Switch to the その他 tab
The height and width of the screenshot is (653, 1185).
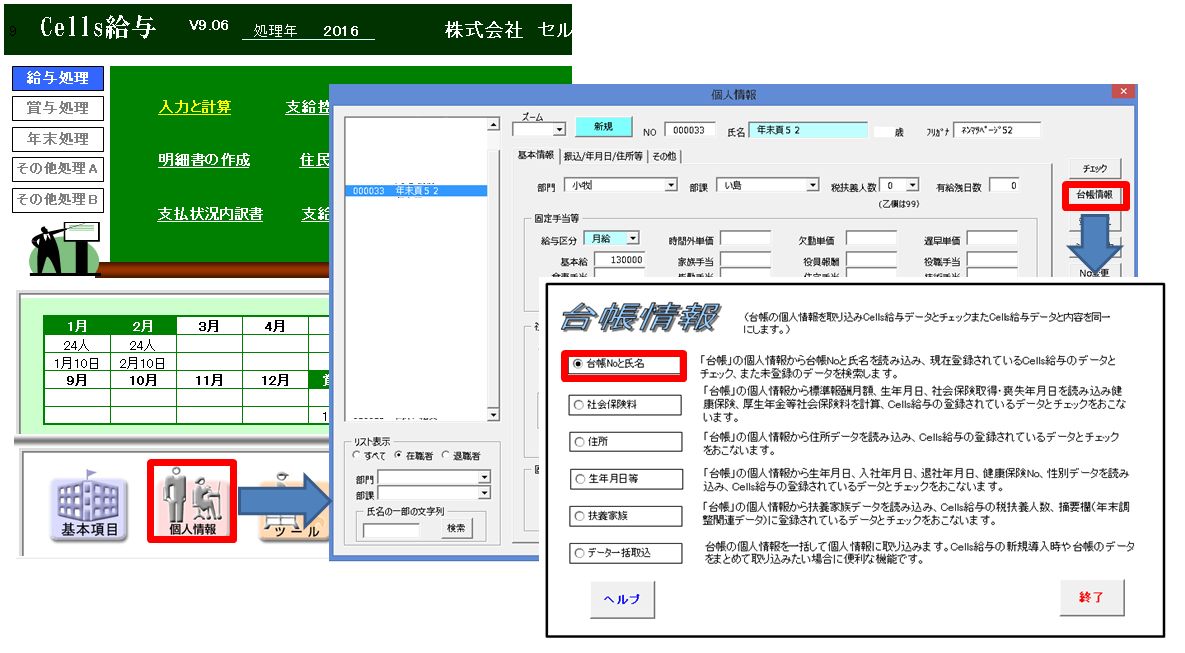(x=664, y=156)
